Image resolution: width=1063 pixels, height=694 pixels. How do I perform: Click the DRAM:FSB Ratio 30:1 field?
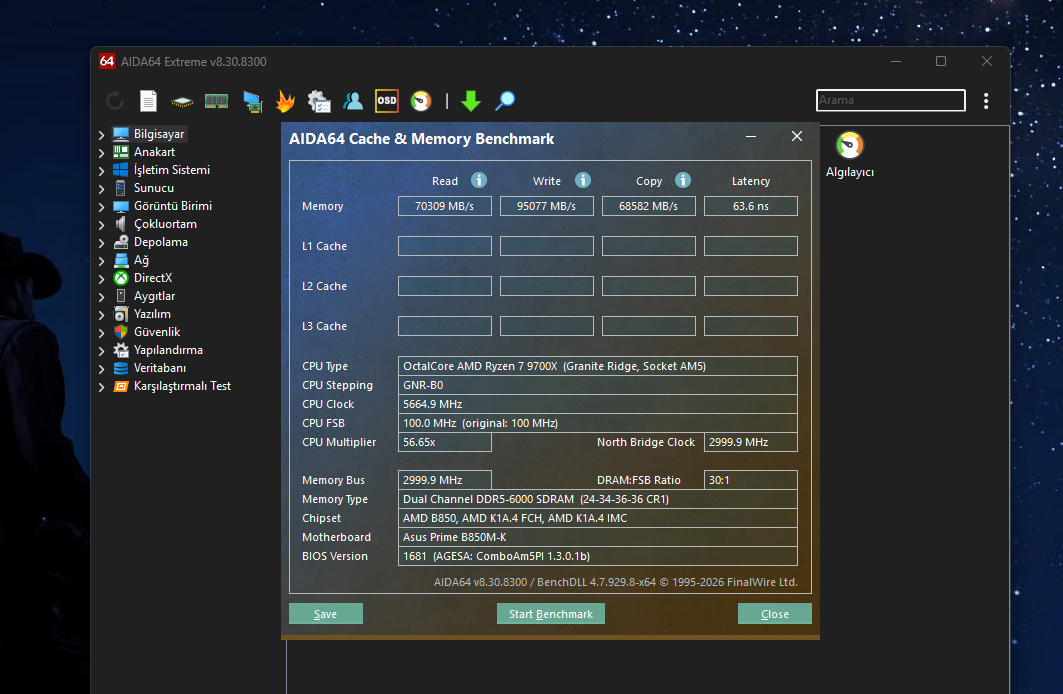(750, 480)
